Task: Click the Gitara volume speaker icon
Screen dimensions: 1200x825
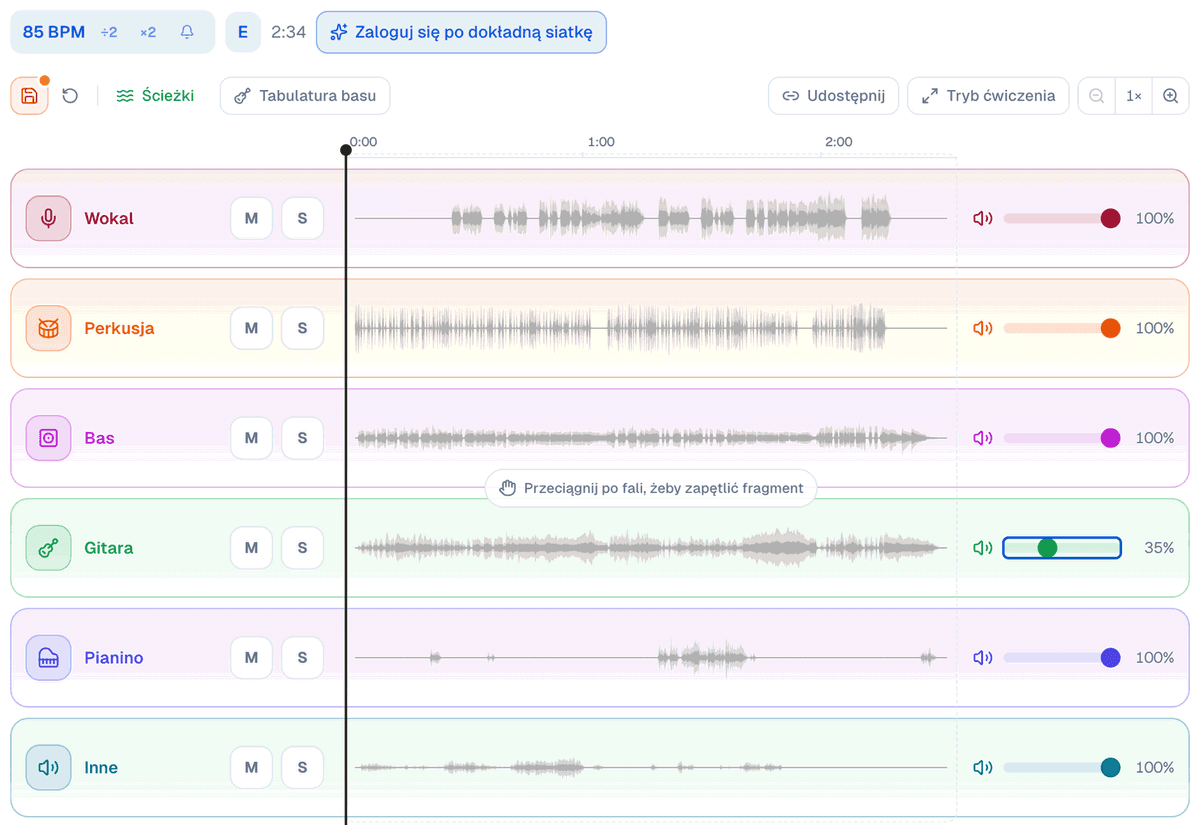Action: [983, 548]
